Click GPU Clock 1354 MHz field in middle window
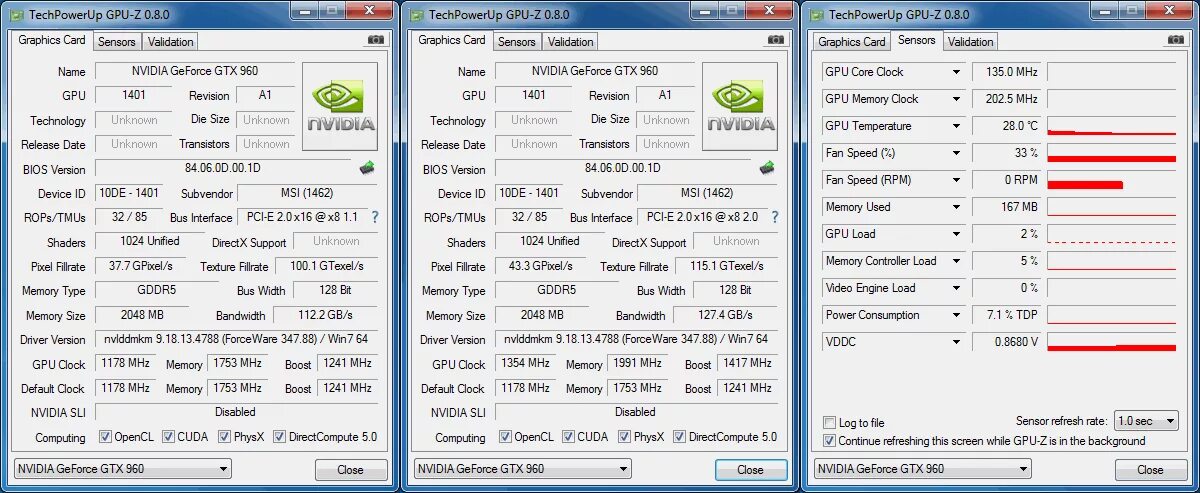Image resolution: width=1200 pixels, height=493 pixels. [x=526, y=363]
